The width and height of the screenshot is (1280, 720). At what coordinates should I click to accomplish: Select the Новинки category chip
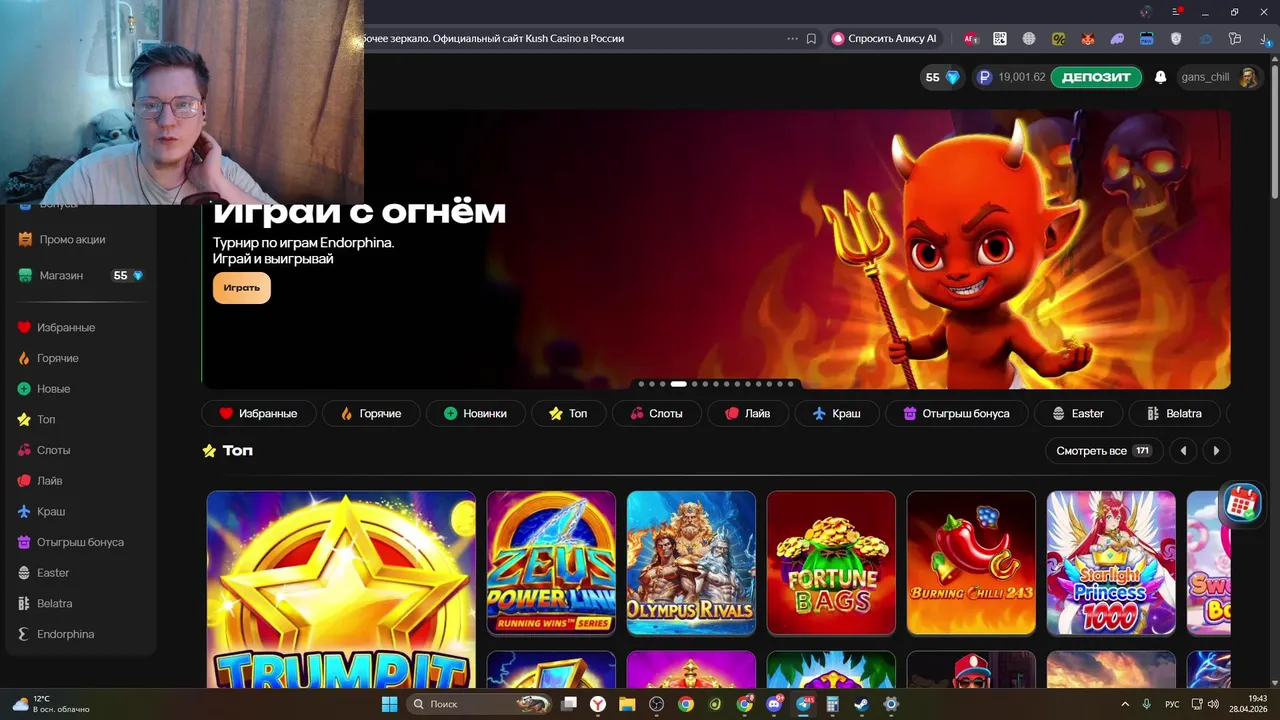[x=475, y=413]
